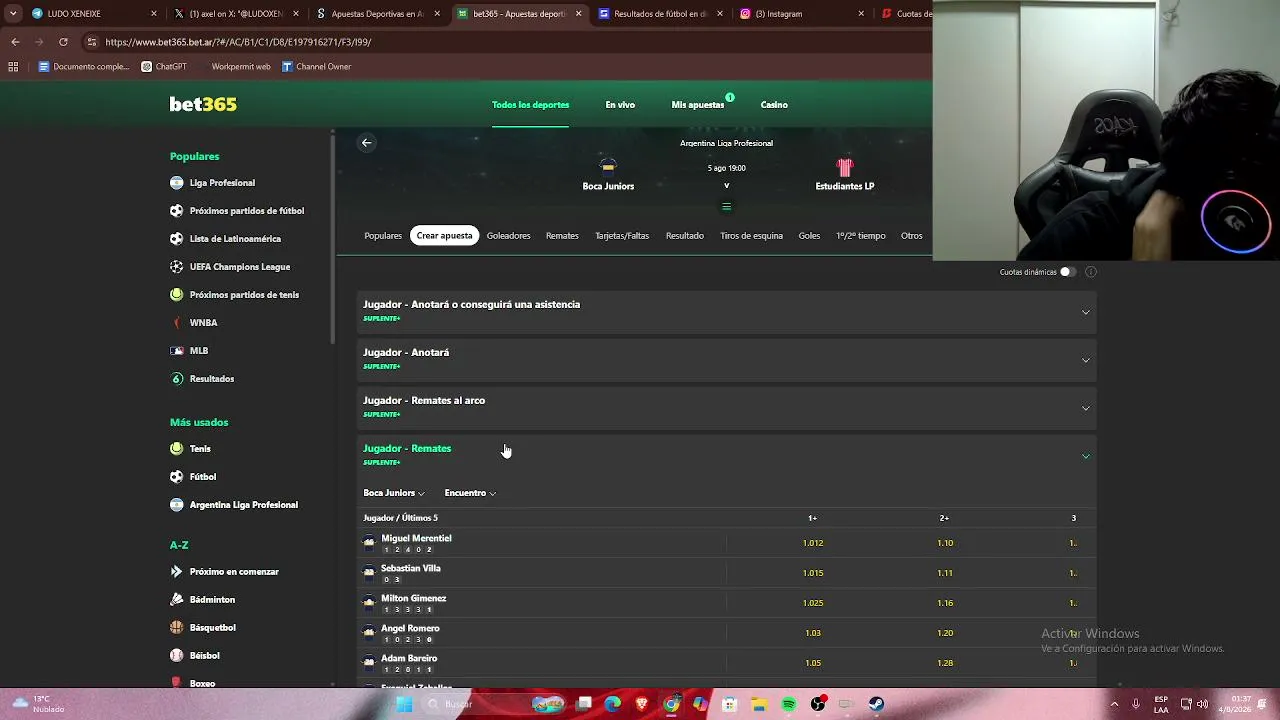
Task: Open the En vivo section
Action: (620, 105)
